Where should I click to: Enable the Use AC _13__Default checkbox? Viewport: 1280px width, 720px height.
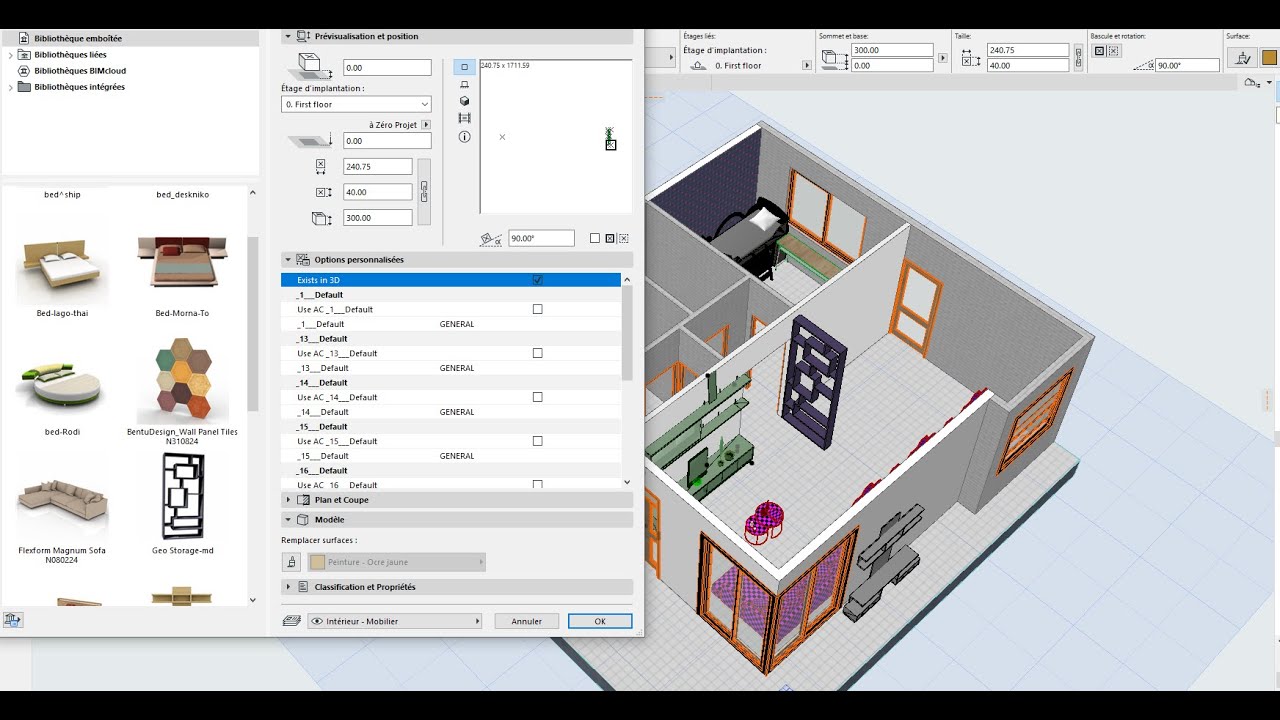[x=538, y=353]
